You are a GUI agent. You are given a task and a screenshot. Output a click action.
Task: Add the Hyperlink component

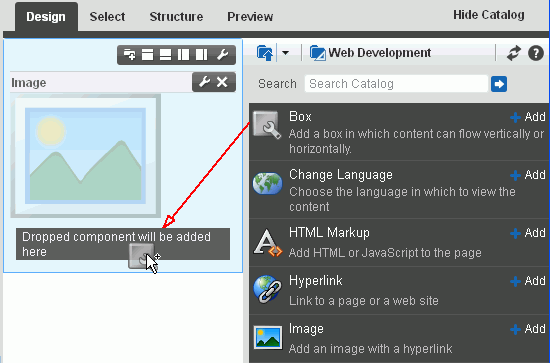pos(528,281)
